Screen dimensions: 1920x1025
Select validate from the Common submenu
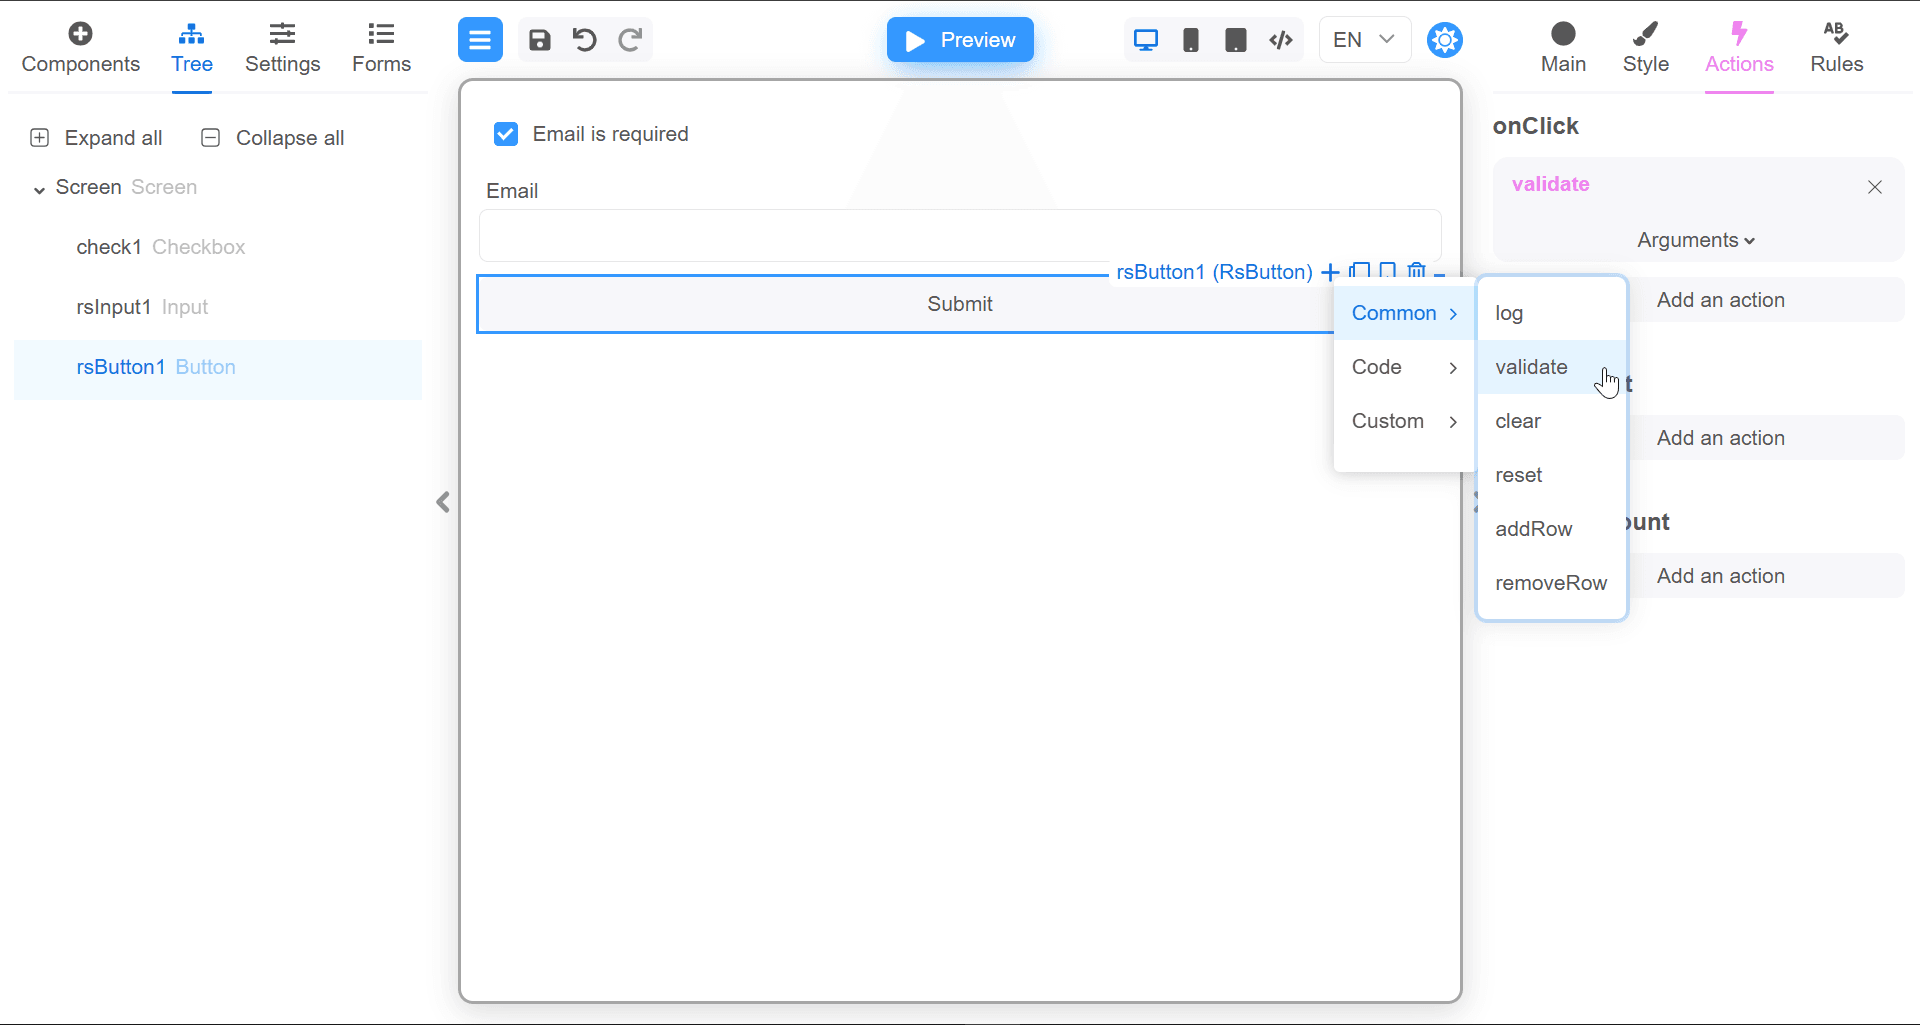click(x=1531, y=367)
